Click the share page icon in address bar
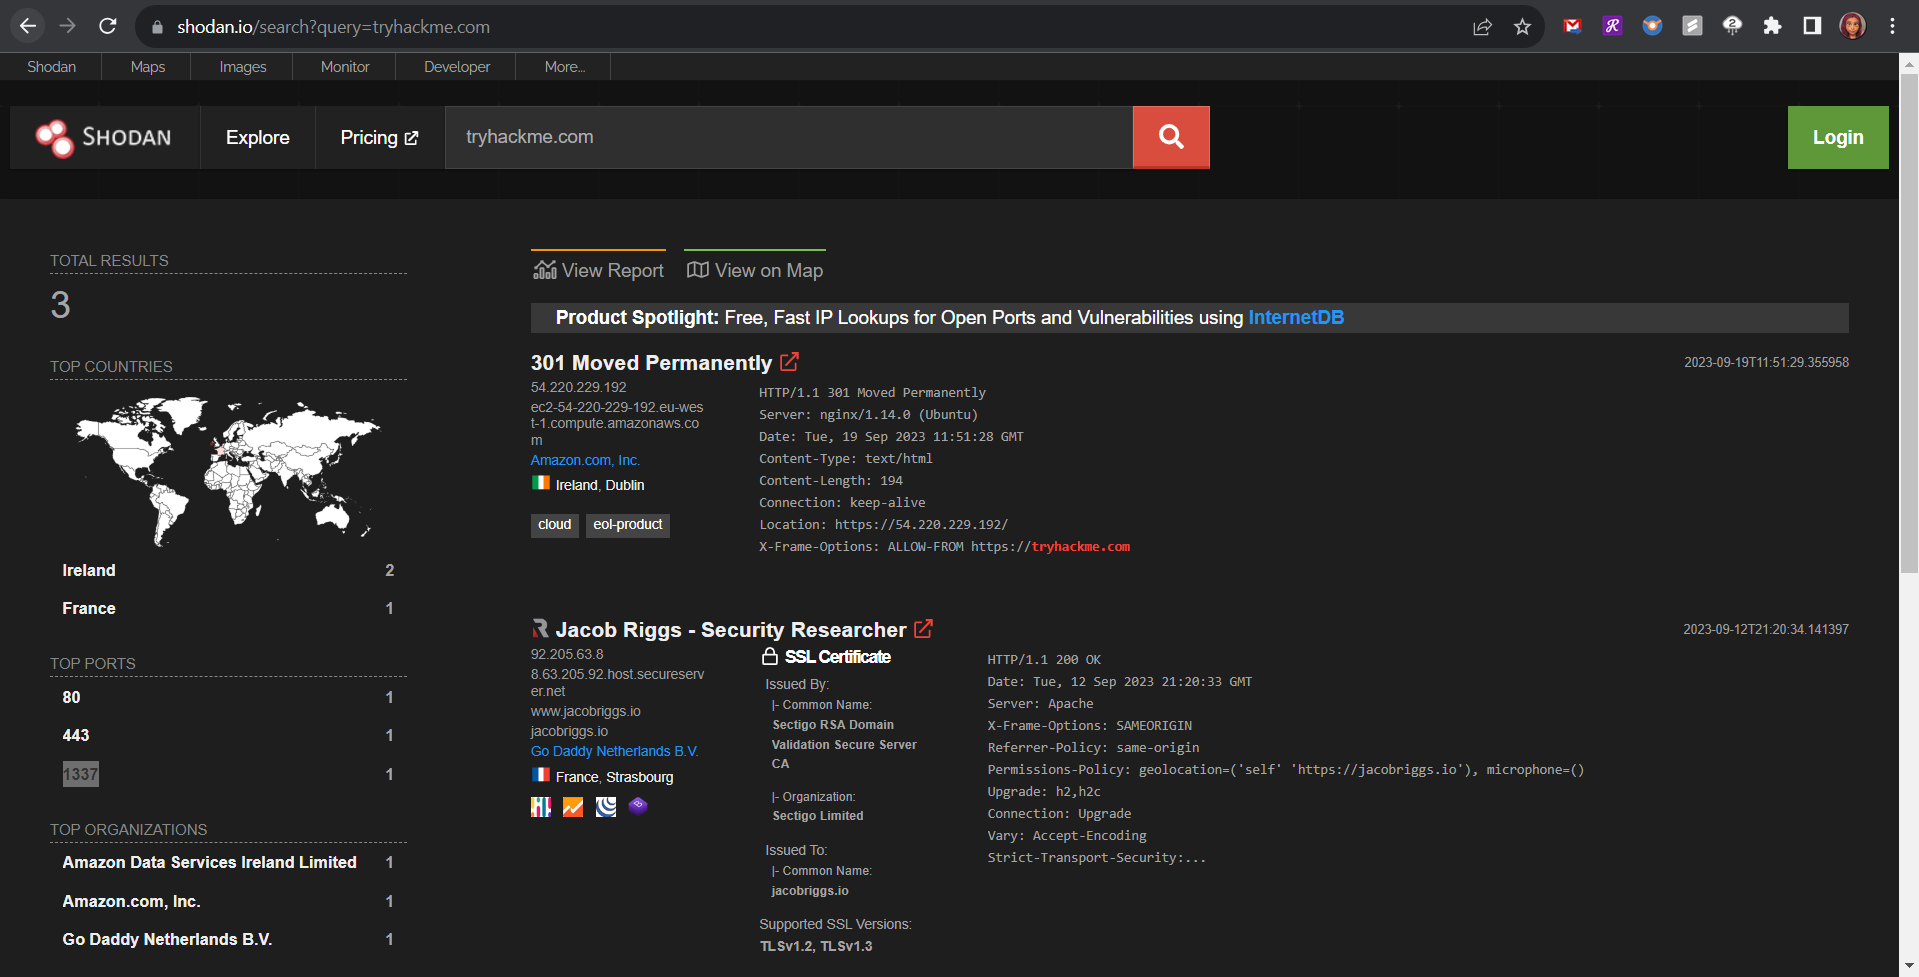Image resolution: width=1919 pixels, height=977 pixels. [x=1482, y=27]
